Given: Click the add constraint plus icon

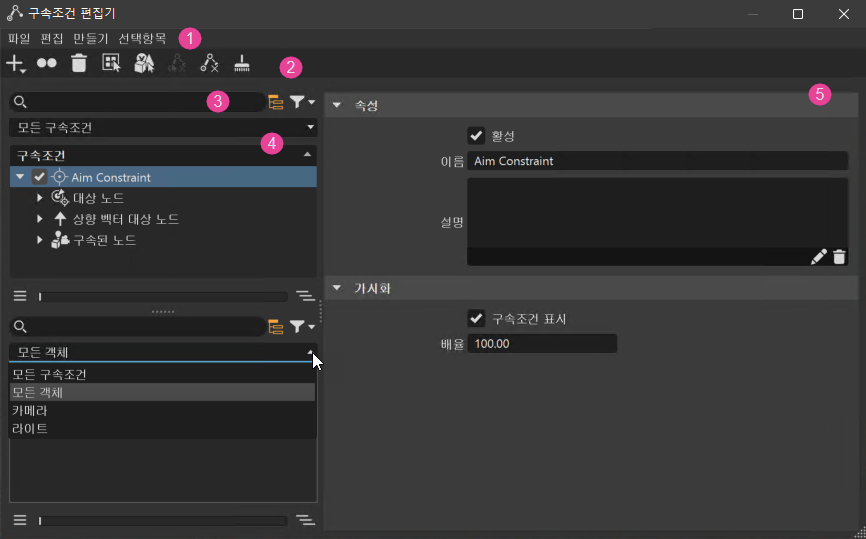Looking at the screenshot, I should [15, 64].
